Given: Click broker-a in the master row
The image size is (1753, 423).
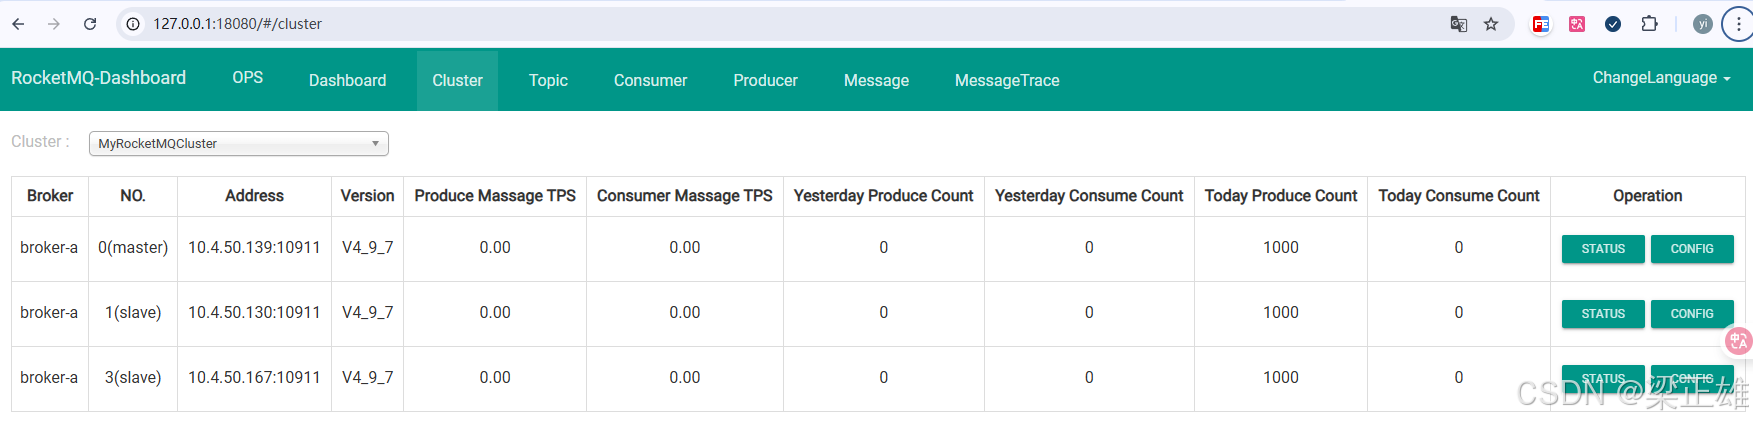Looking at the screenshot, I should click(49, 247).
